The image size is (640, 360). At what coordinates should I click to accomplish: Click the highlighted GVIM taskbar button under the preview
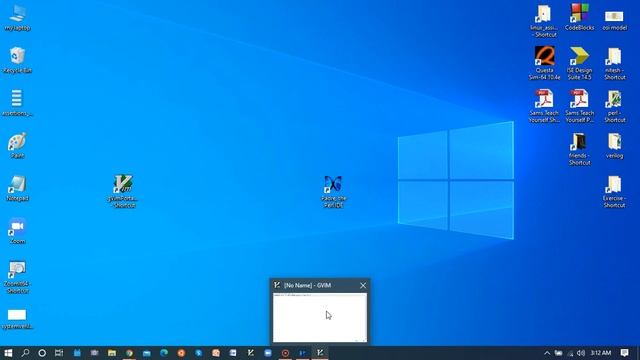click(x=320, y=353)
